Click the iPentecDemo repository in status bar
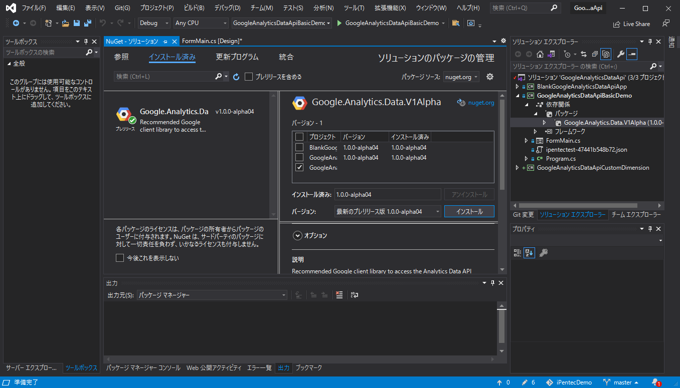The height and width of the screenshot is (388, 680). [x=569, y=382]
